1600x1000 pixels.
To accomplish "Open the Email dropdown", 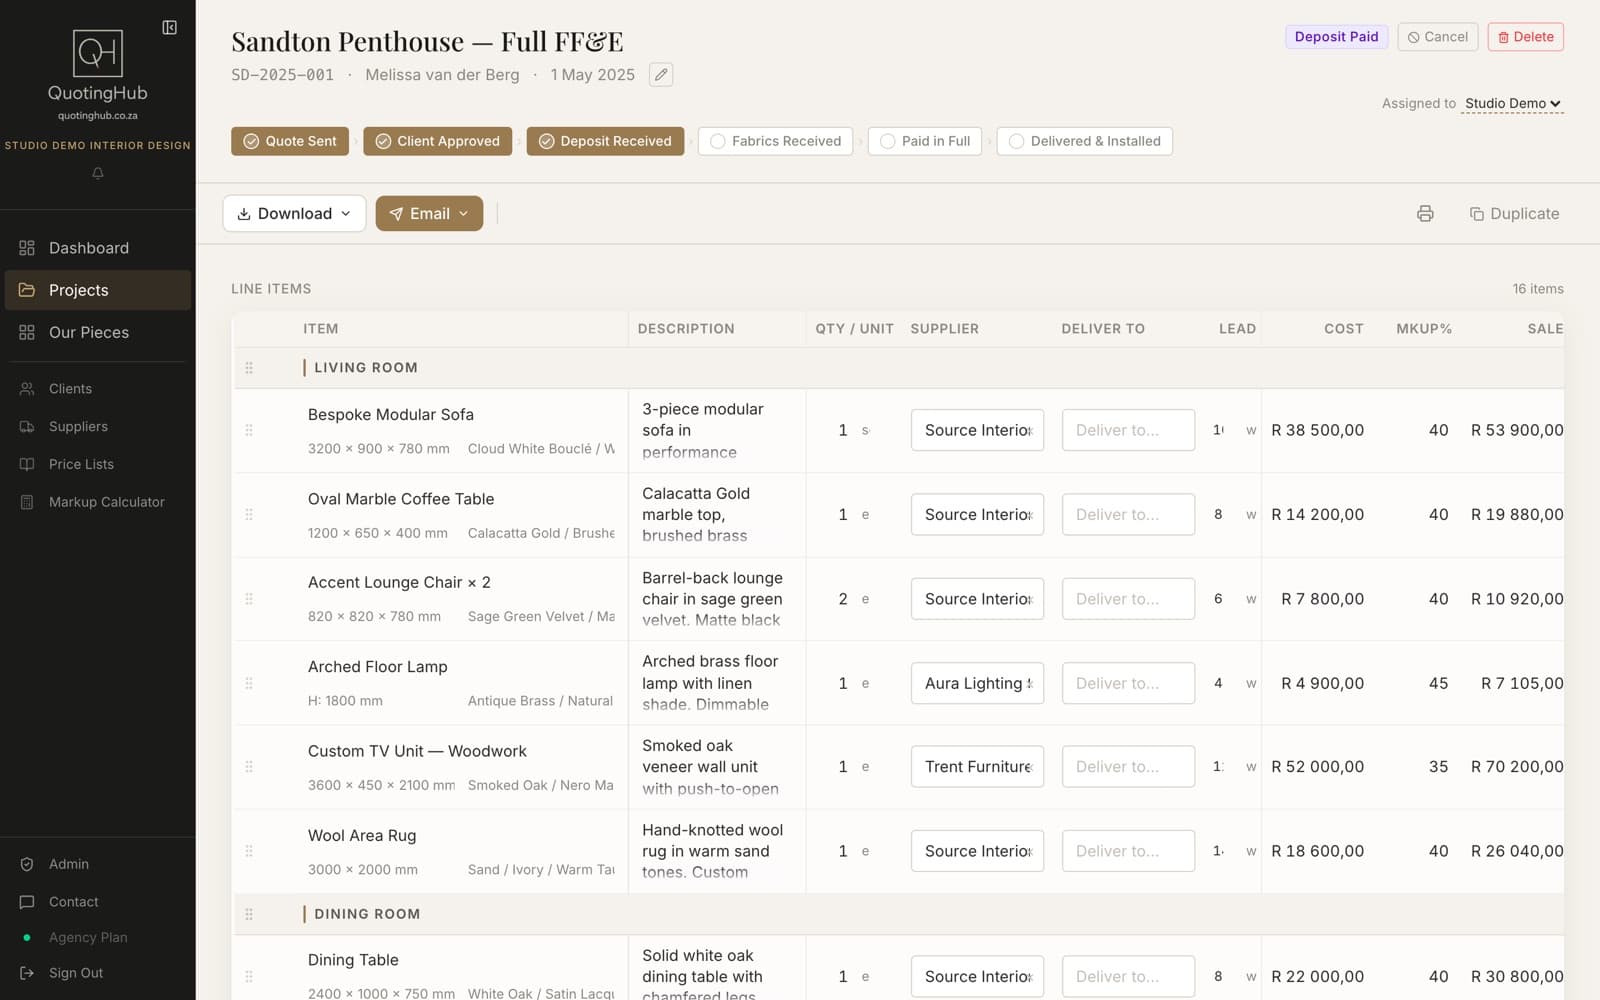I will [429, 214].
